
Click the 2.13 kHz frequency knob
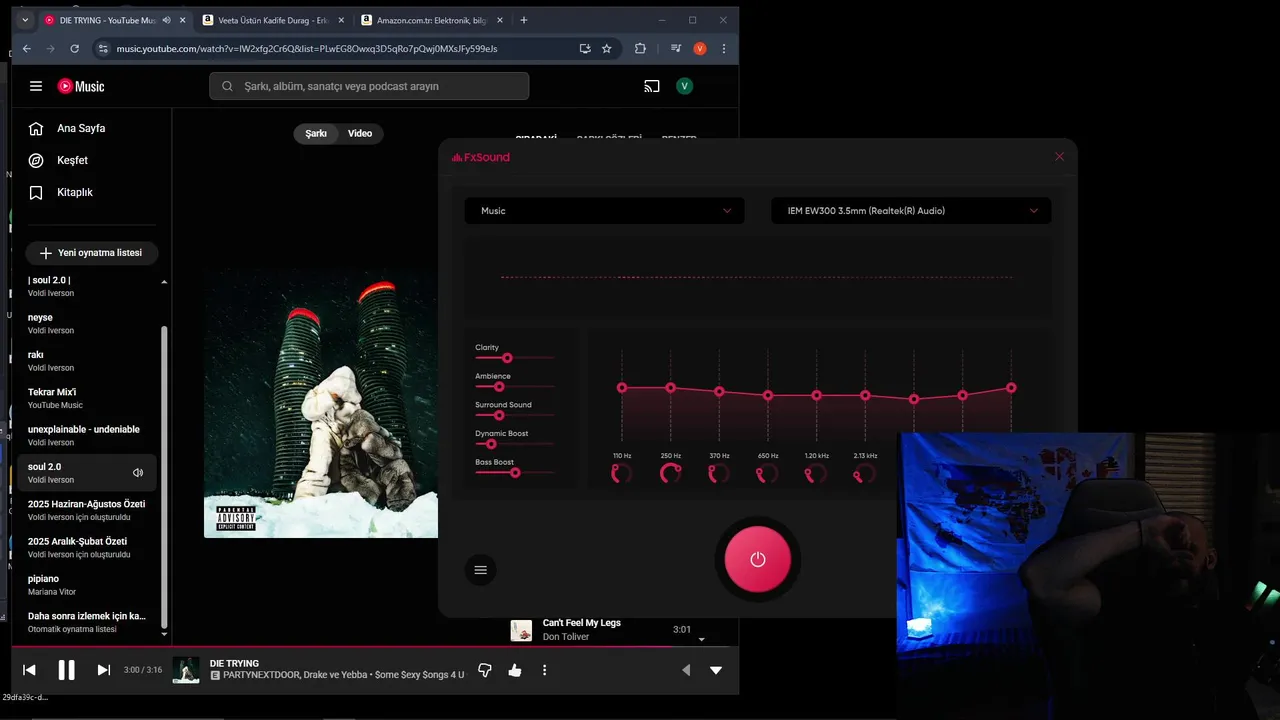(865, 473)
